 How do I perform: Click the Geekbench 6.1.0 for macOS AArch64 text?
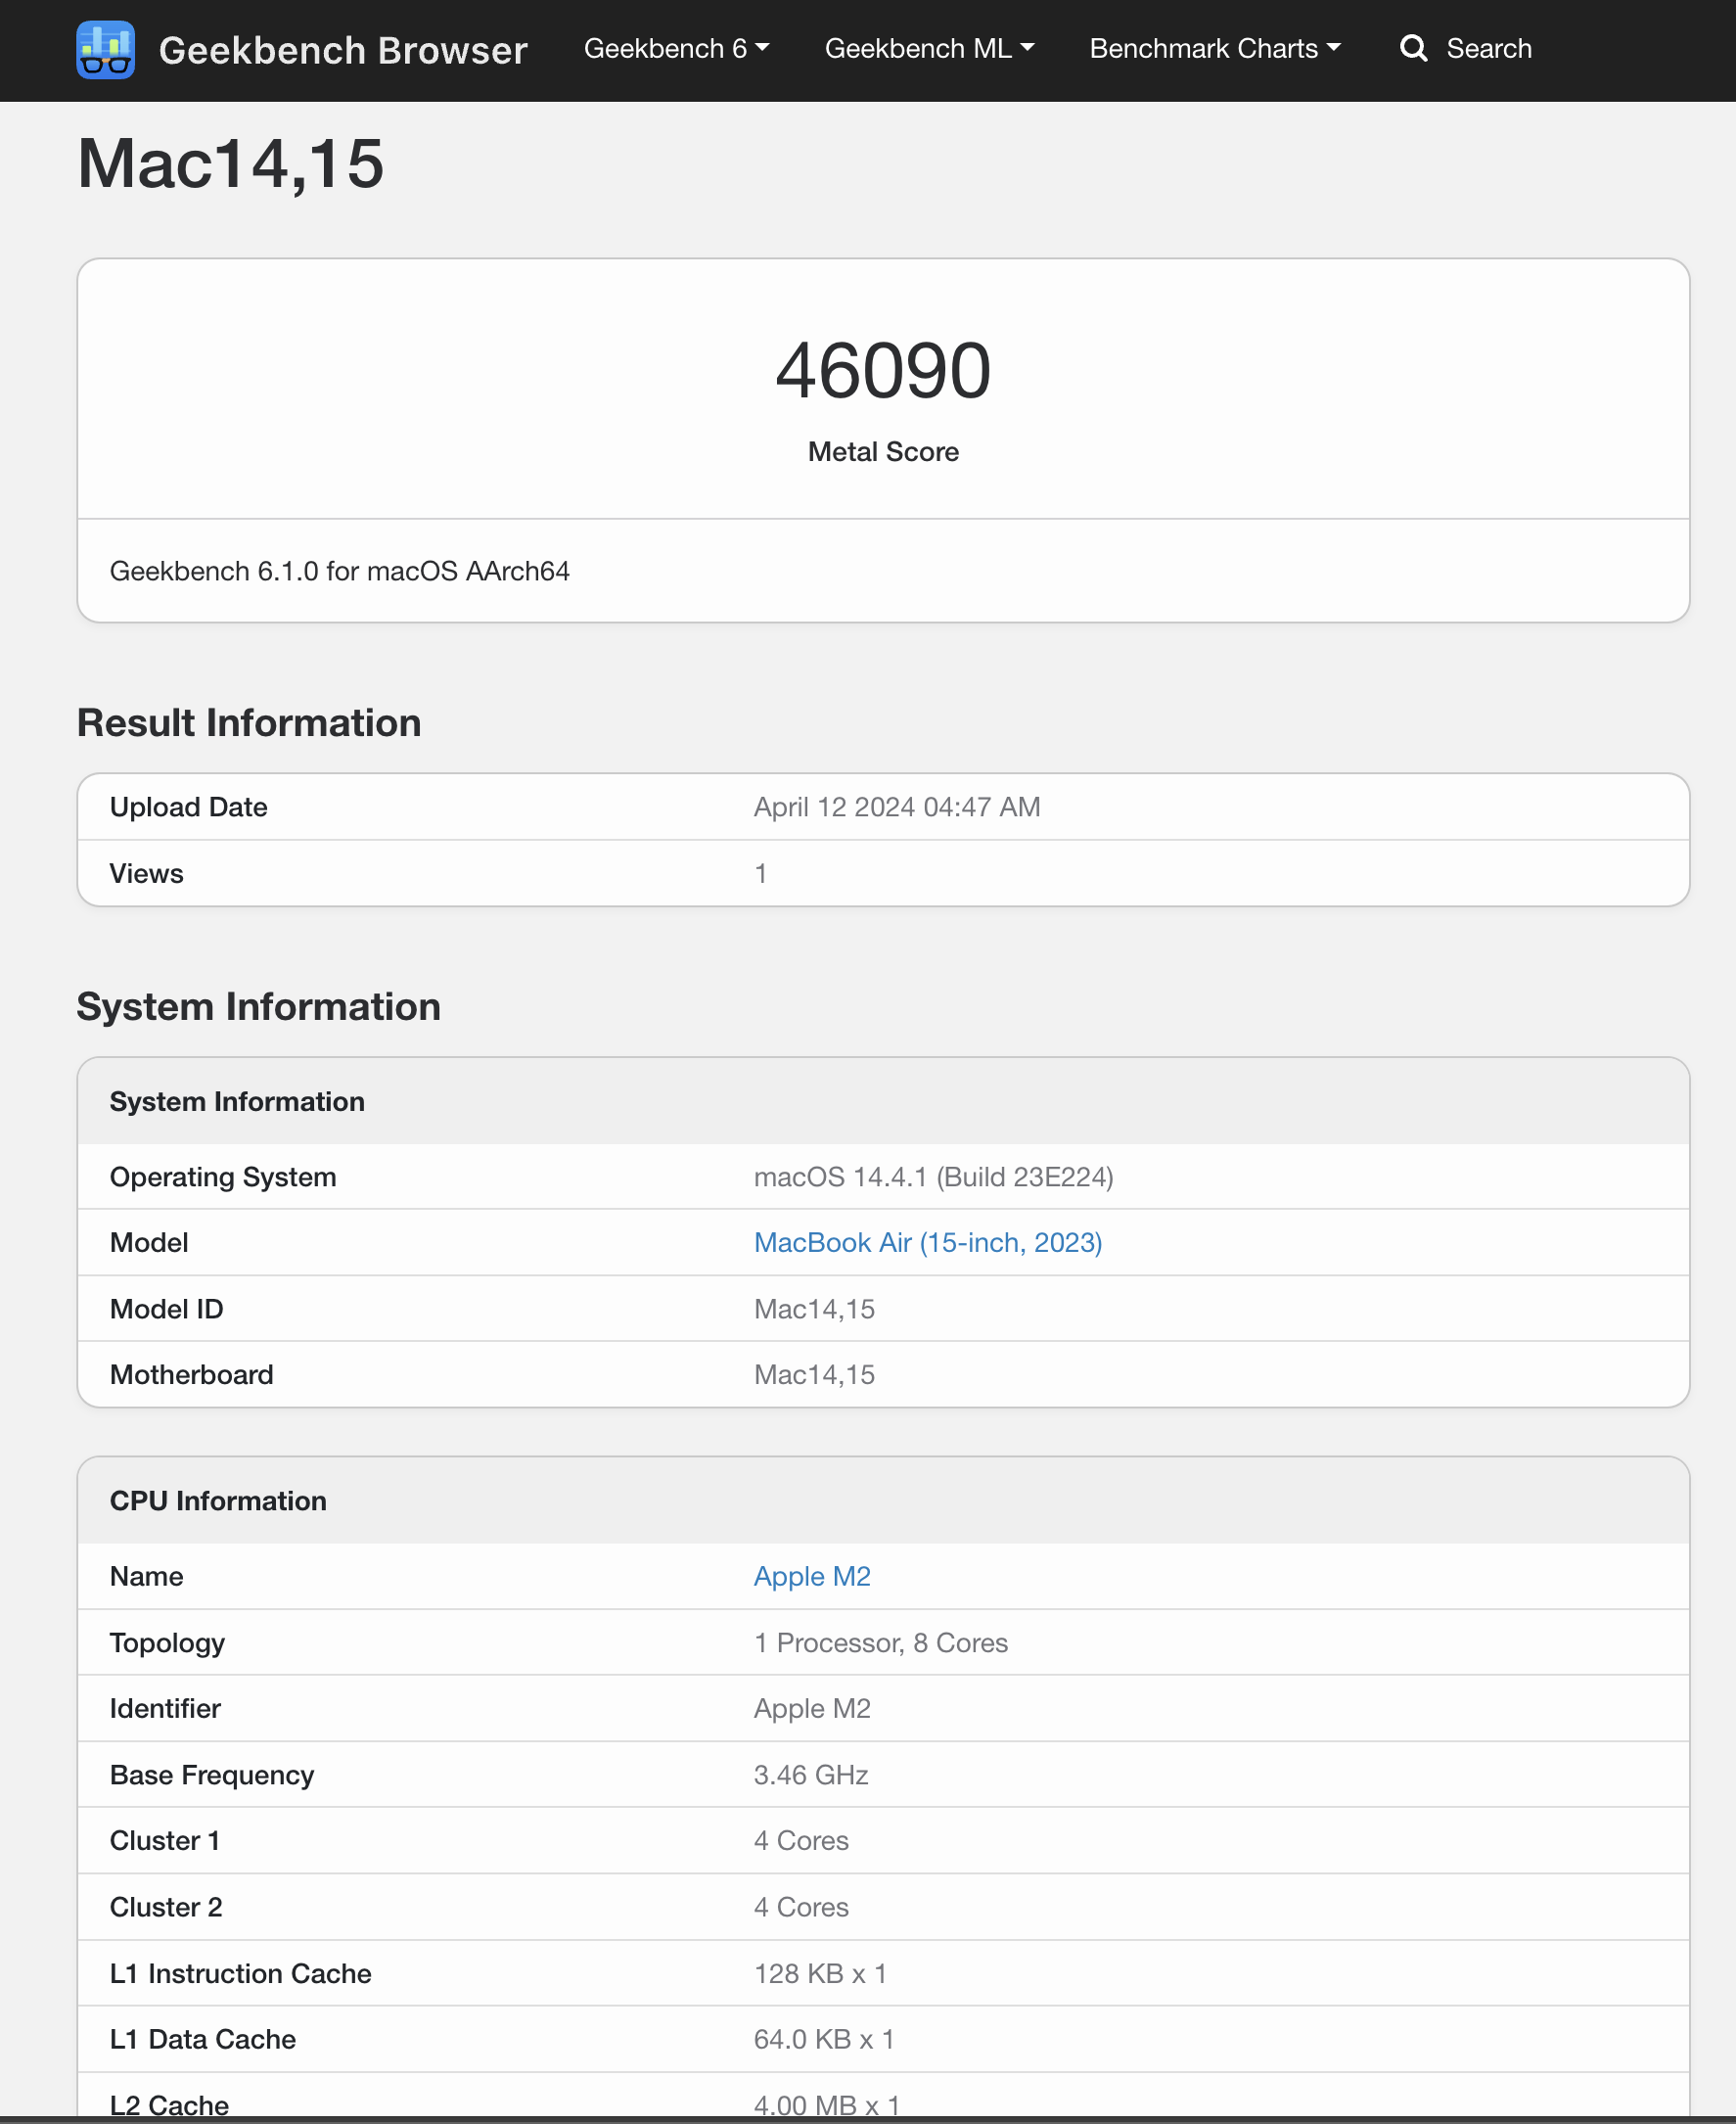coord(339,571)
